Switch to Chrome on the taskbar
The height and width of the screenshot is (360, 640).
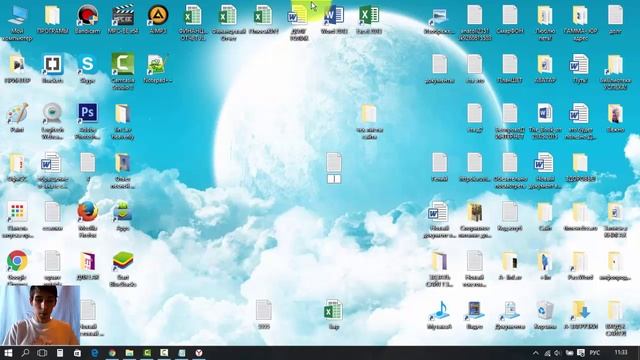pos(112,353)
